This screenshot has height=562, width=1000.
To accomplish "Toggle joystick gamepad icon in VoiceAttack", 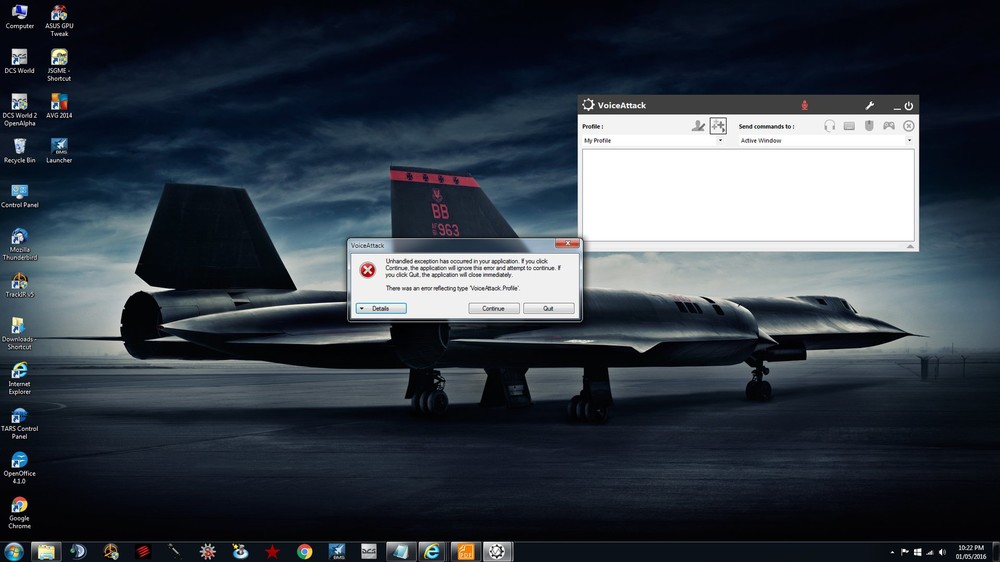I will (888, 126).
